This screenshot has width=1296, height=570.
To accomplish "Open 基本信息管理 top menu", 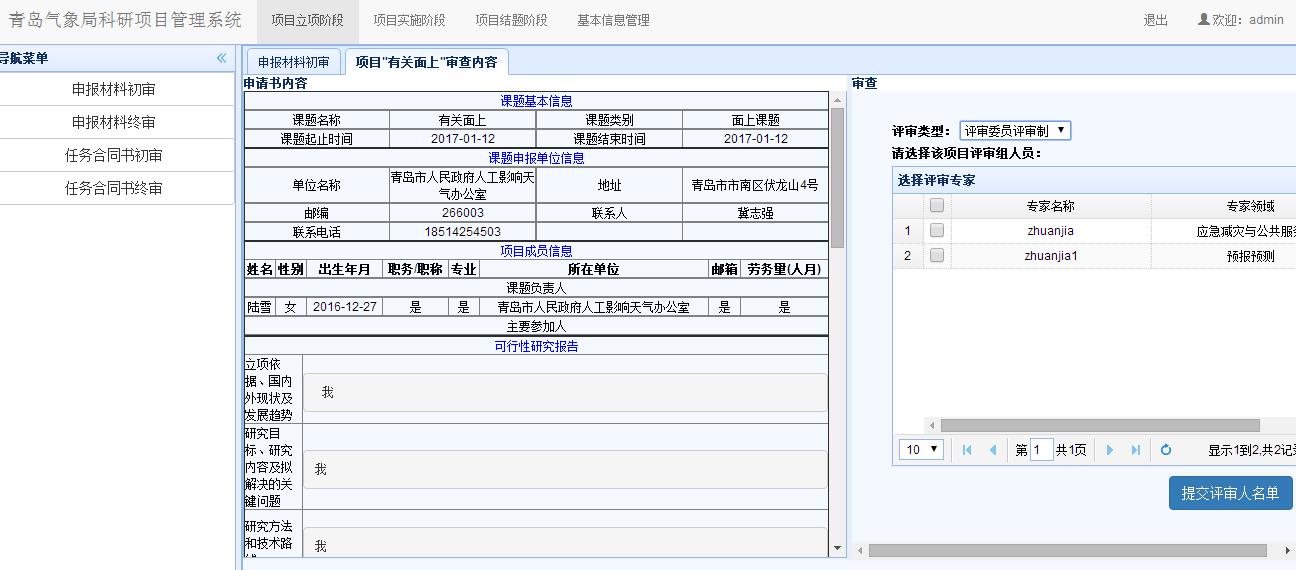I will (613, 20).
